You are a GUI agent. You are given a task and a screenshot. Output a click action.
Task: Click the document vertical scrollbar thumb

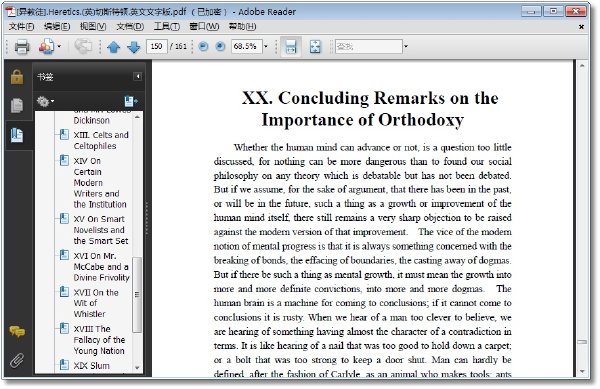582,342
